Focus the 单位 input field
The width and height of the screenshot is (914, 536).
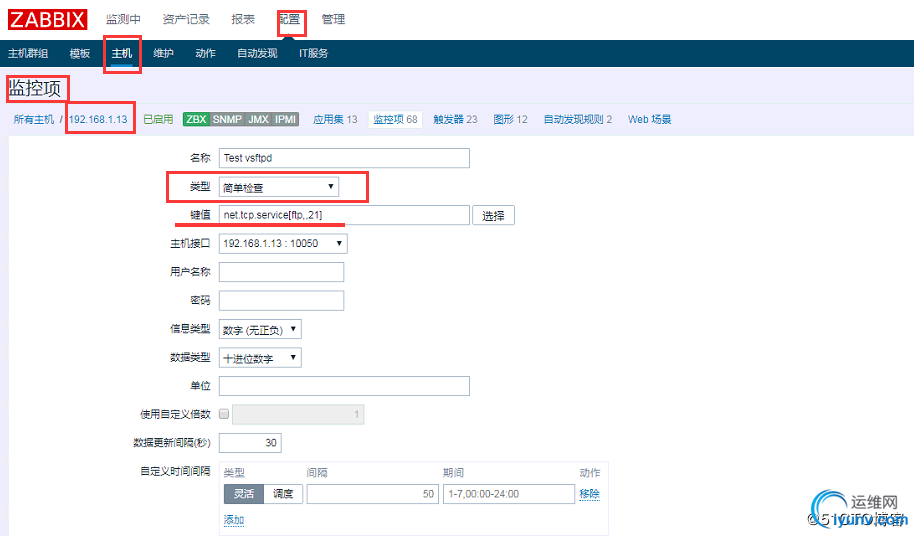[344, 386]
